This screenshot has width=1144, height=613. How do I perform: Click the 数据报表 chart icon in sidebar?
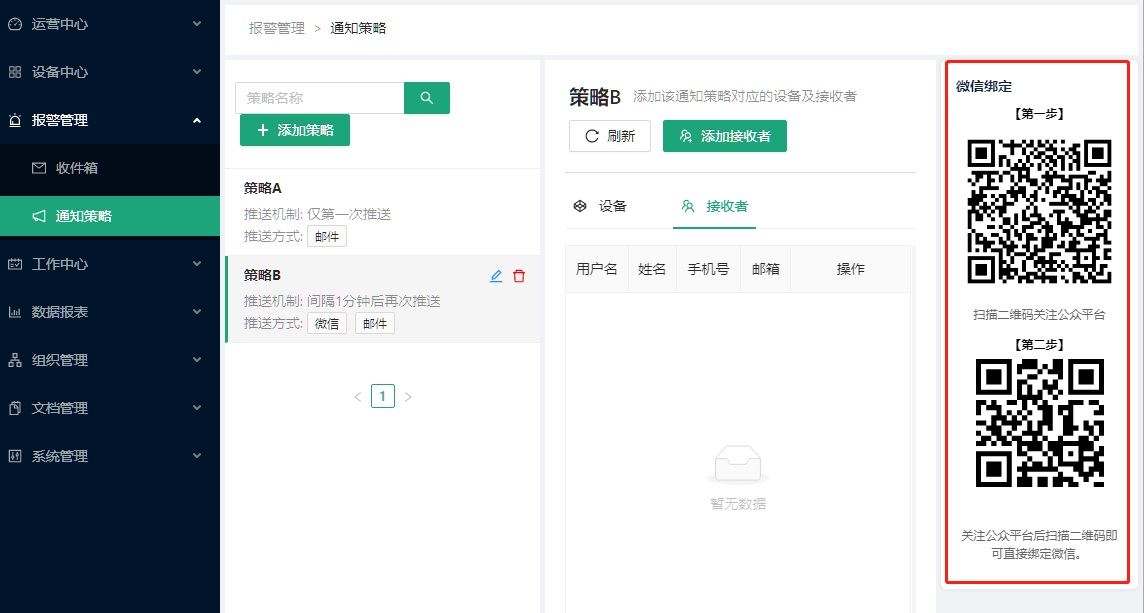pos(15,312)
